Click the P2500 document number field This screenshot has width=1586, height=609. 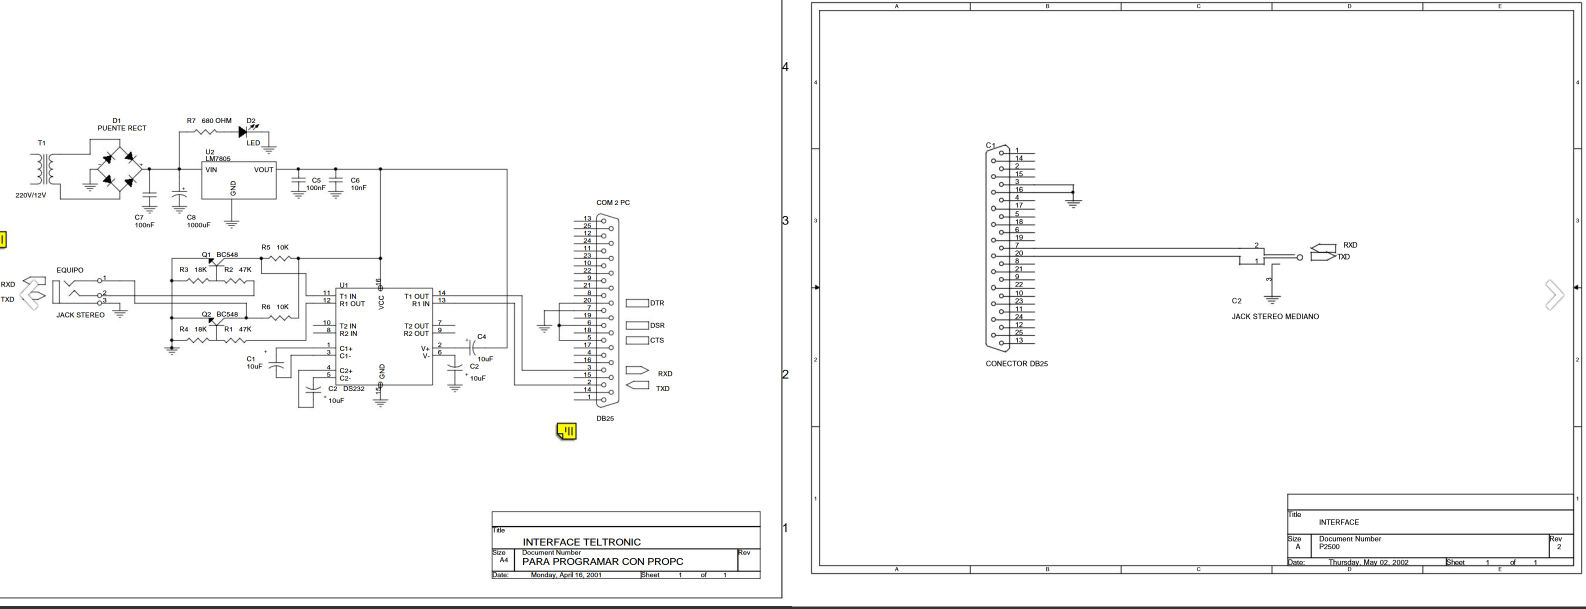point(1329,547)
